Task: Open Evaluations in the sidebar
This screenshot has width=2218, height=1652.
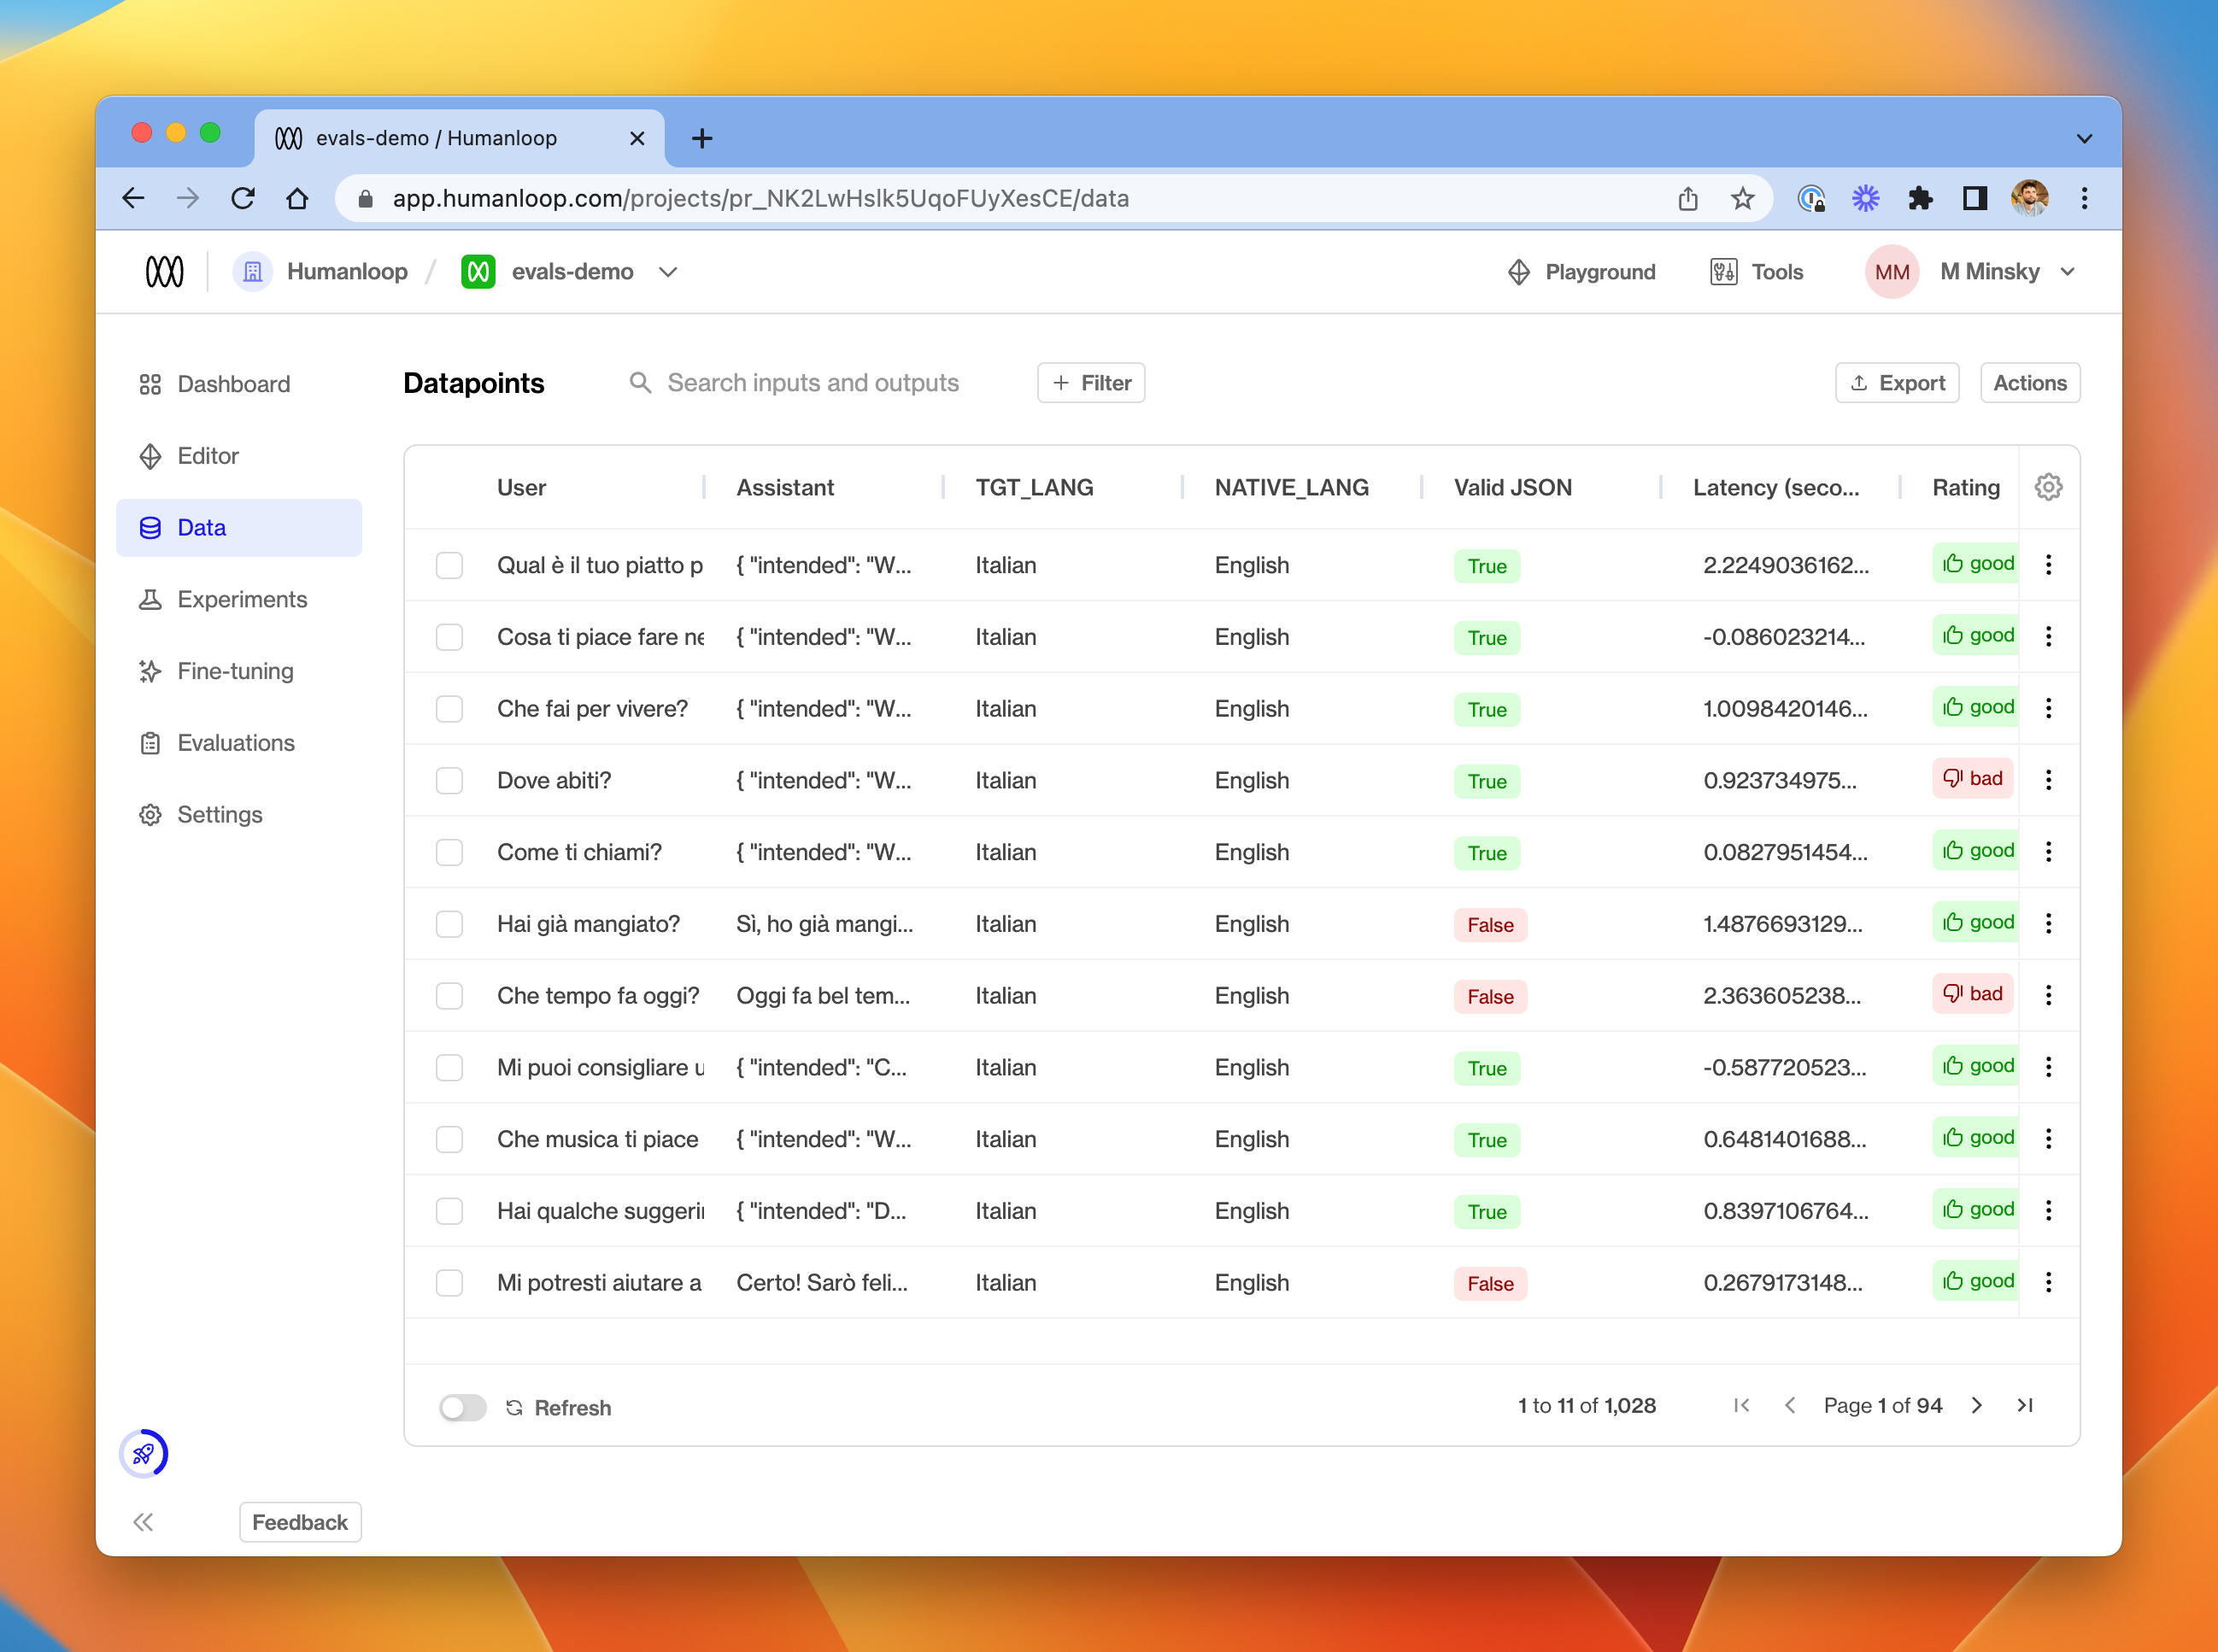Action: (x=236, y=743)
